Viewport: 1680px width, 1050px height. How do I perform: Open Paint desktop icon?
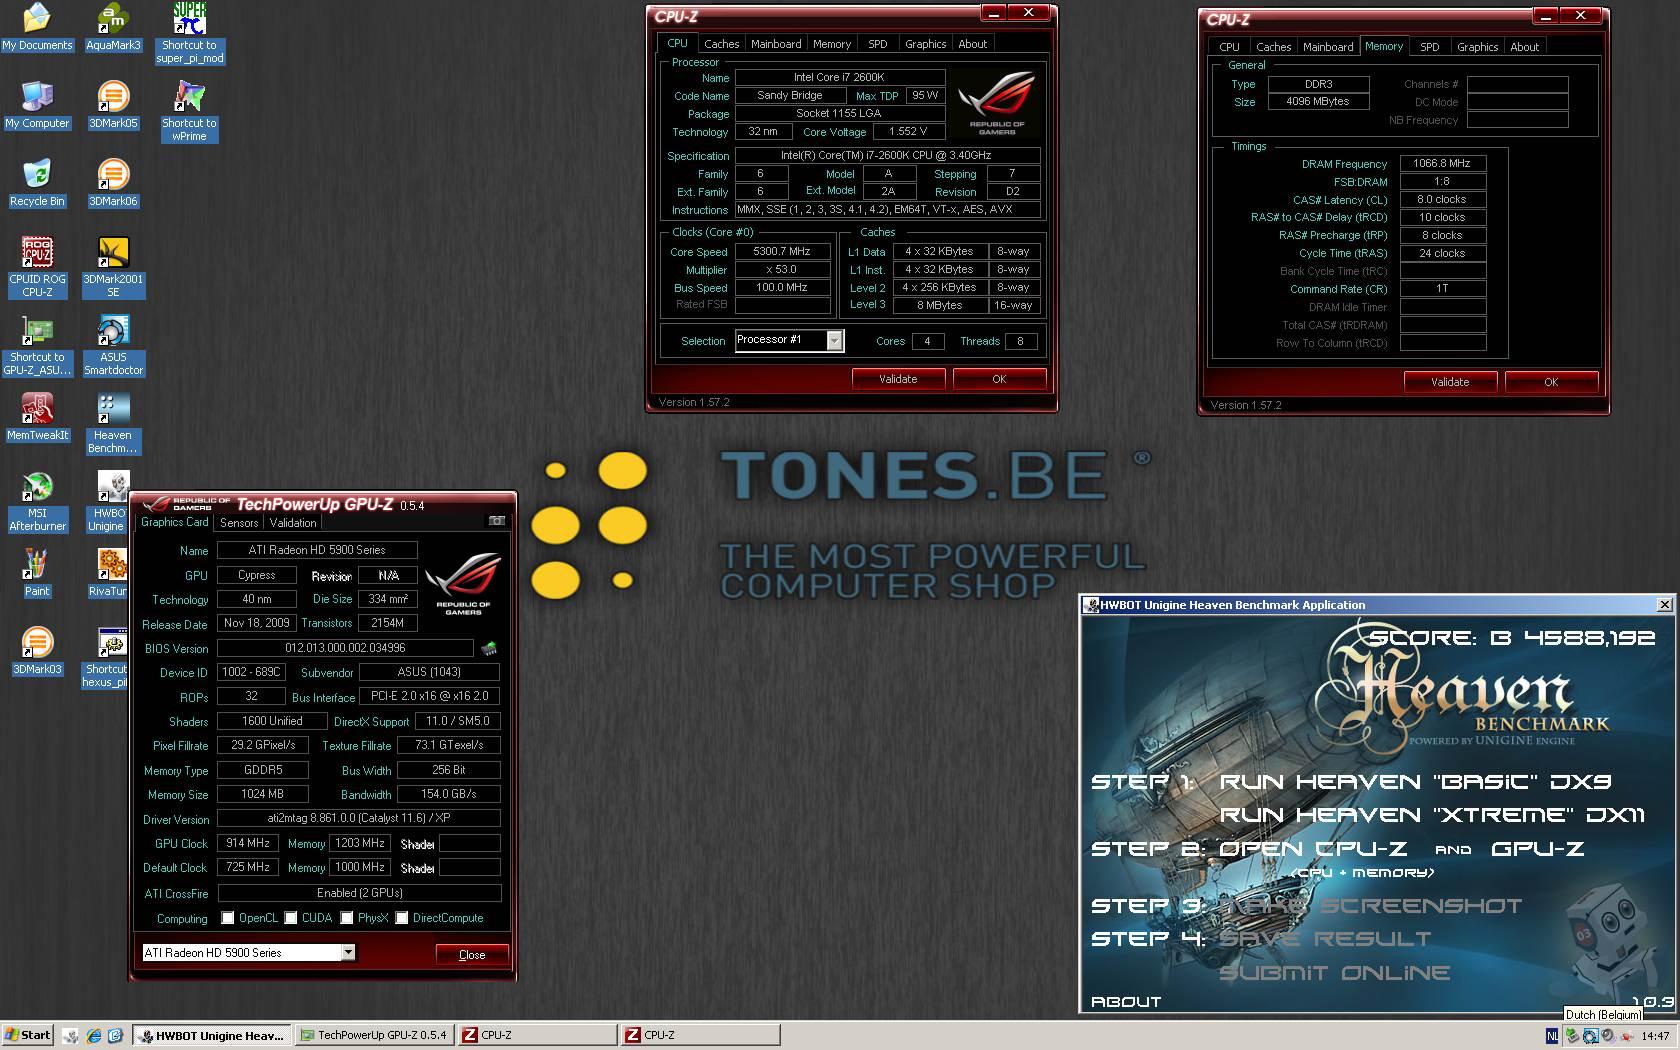click(37, 573)
